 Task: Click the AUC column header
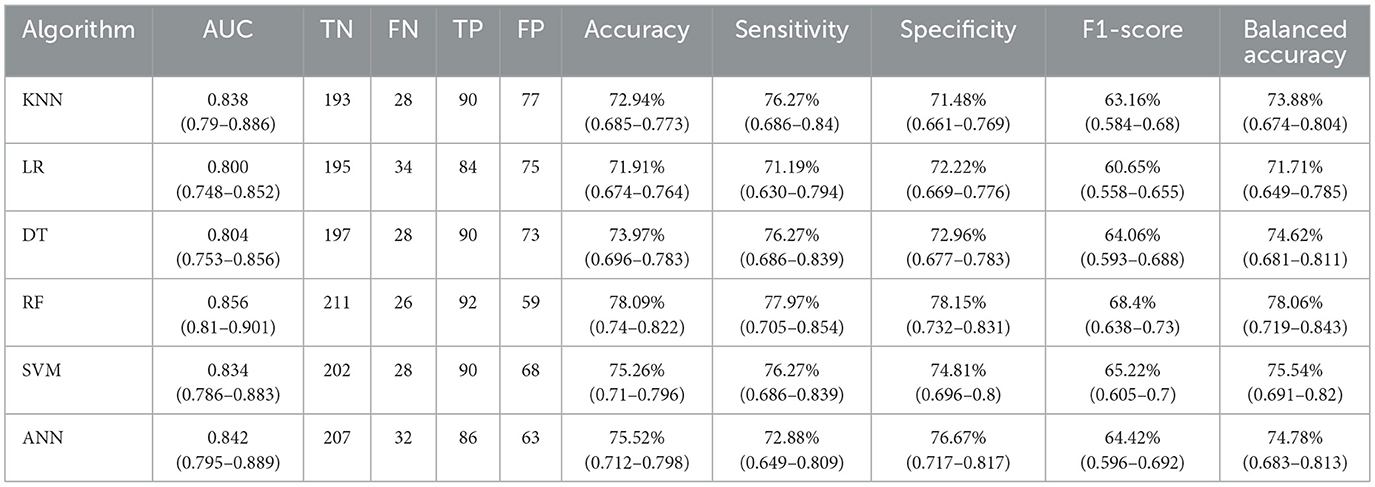click(227, 30)
